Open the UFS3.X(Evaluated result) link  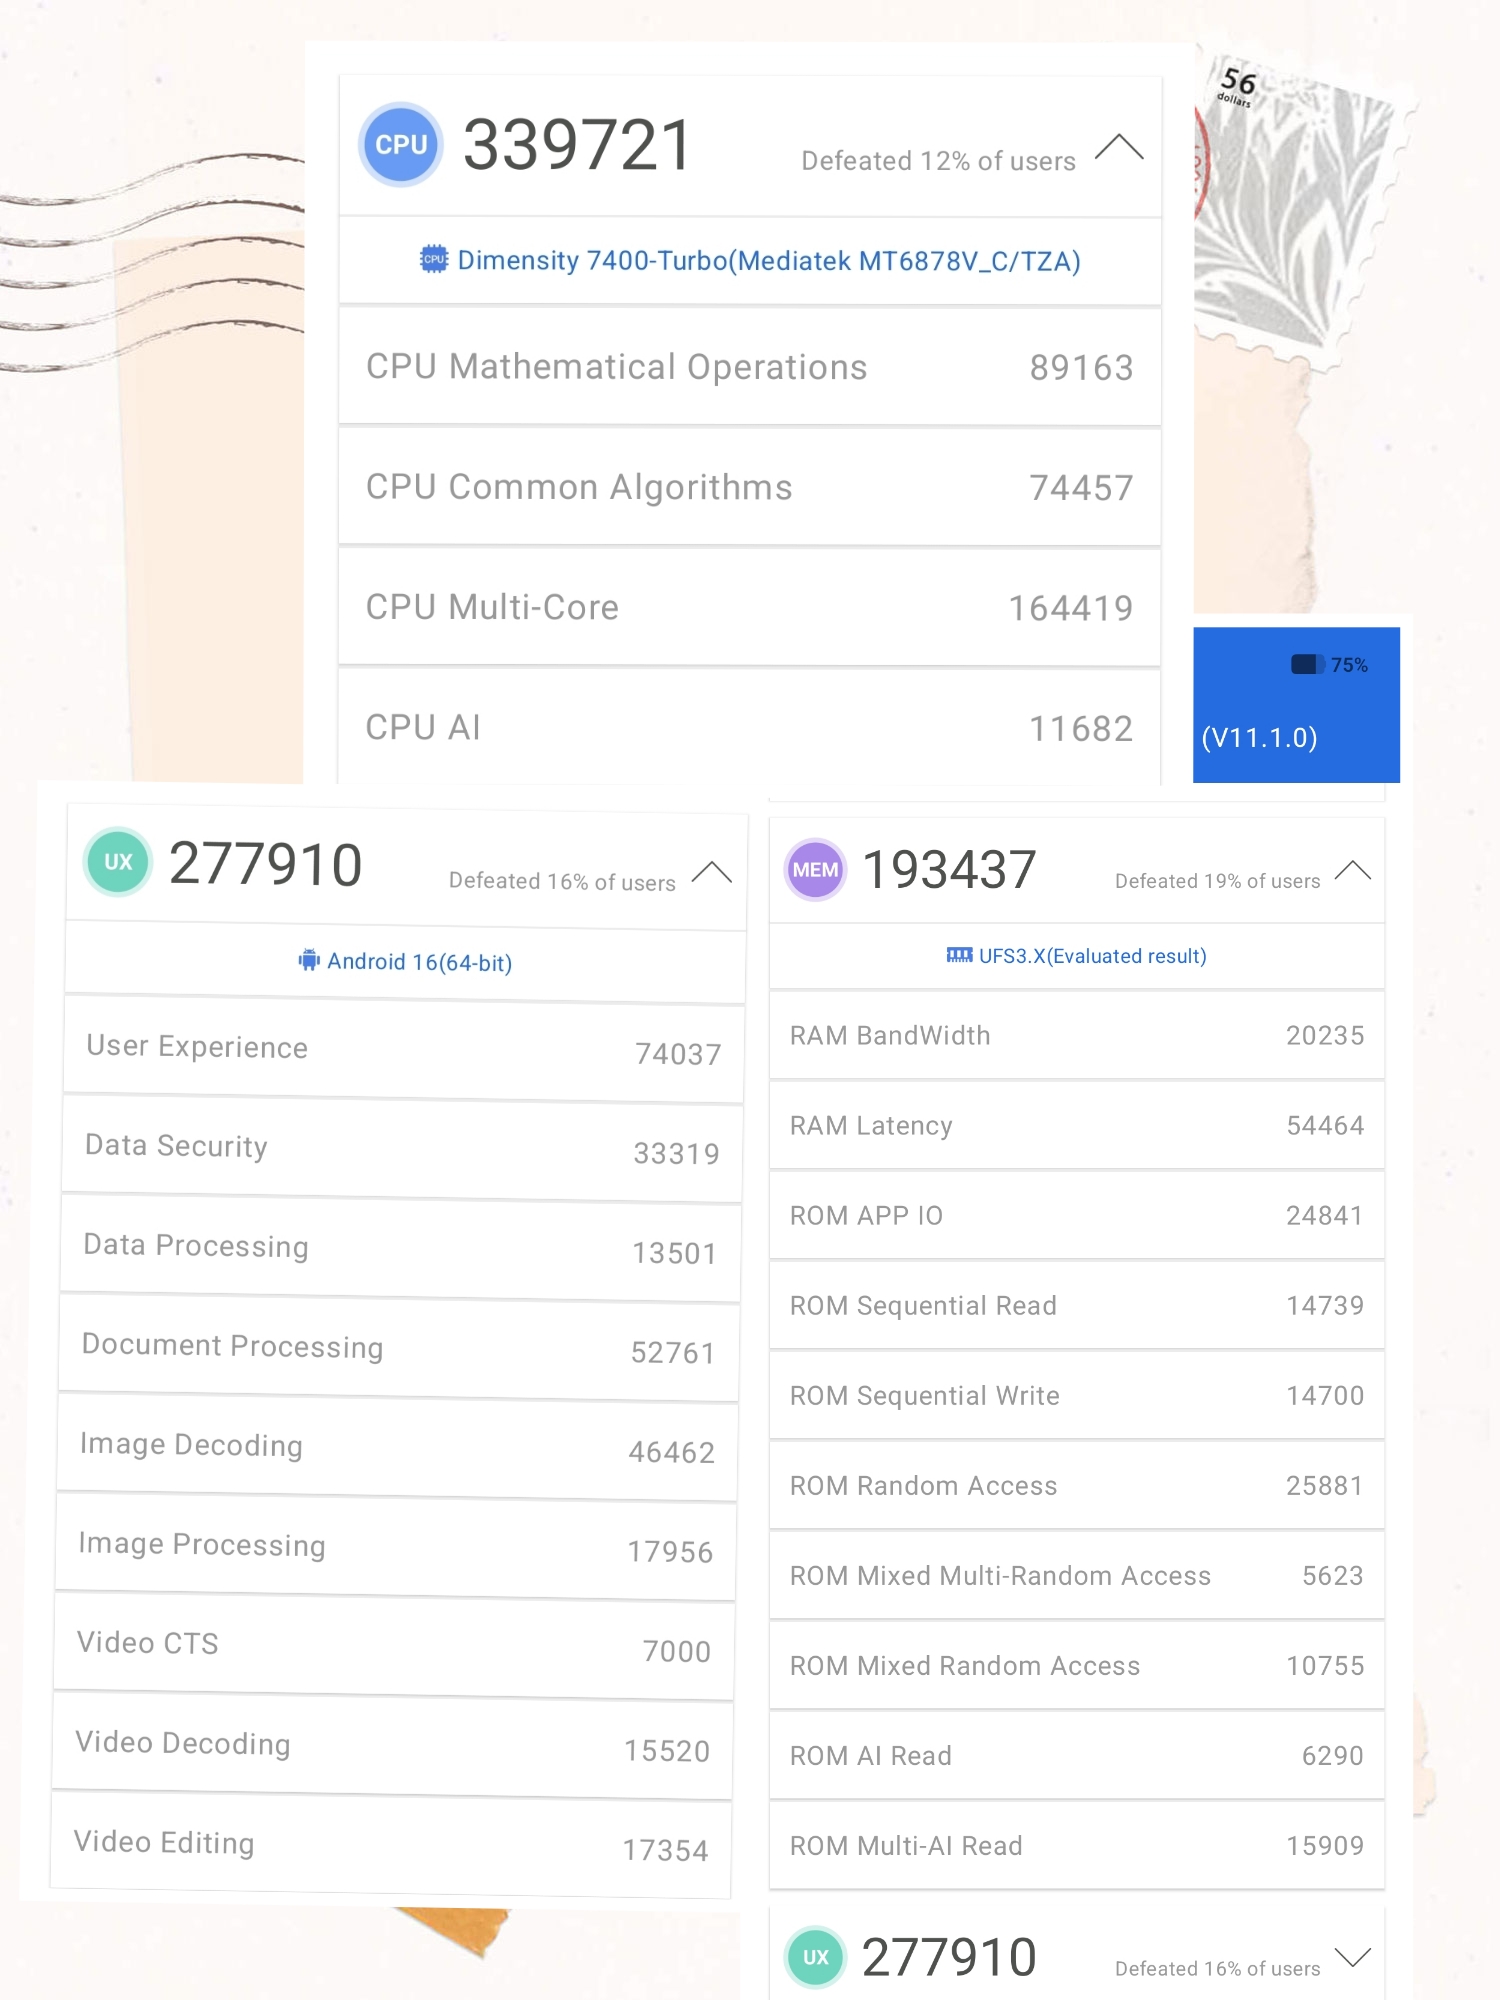[1092, 956]
